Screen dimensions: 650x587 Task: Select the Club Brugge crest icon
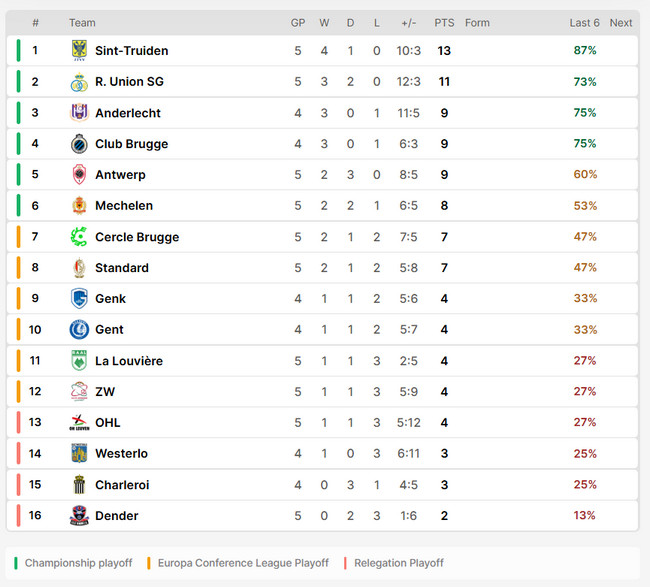[x=79, y=144]
